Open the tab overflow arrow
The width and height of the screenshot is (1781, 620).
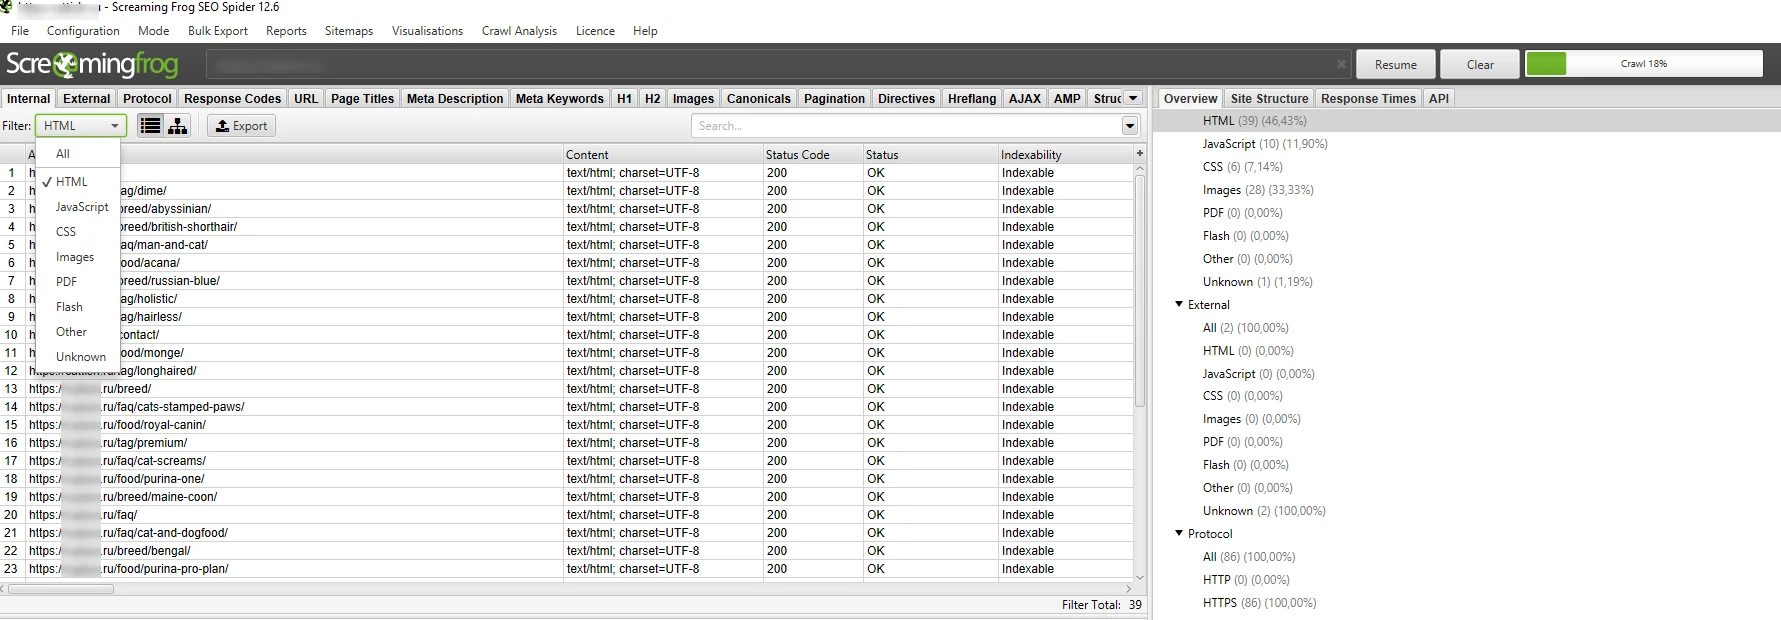click(x=1133, y=98)
